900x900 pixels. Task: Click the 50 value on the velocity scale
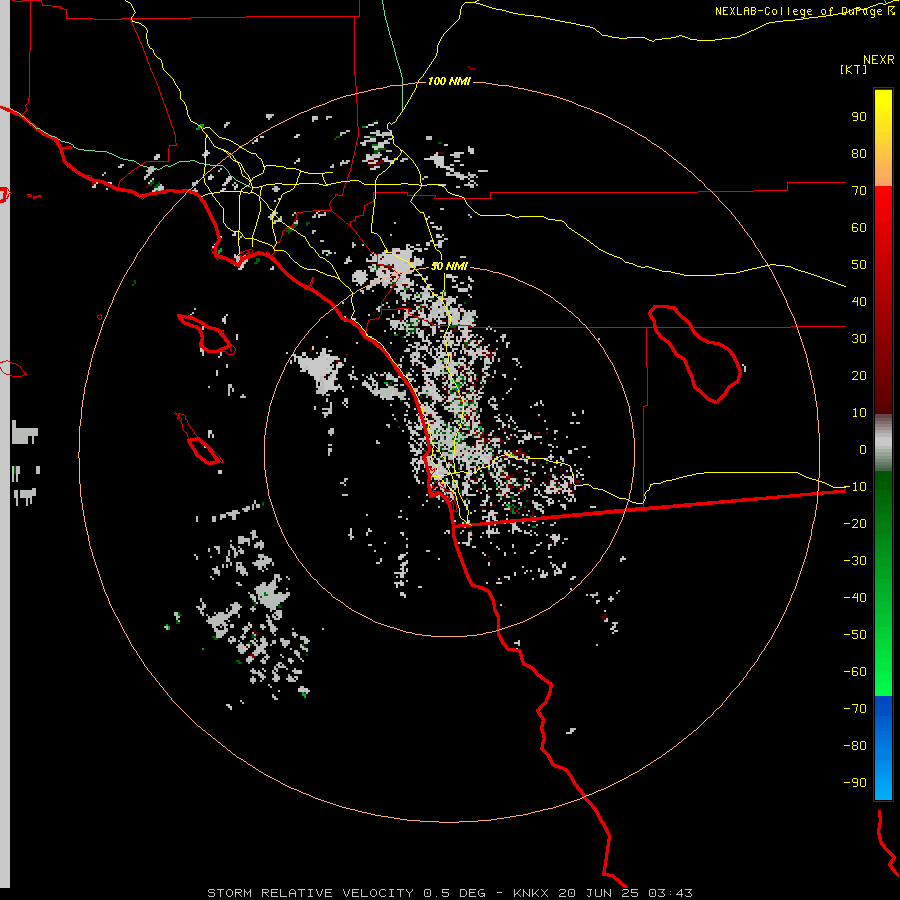[859, 265]
